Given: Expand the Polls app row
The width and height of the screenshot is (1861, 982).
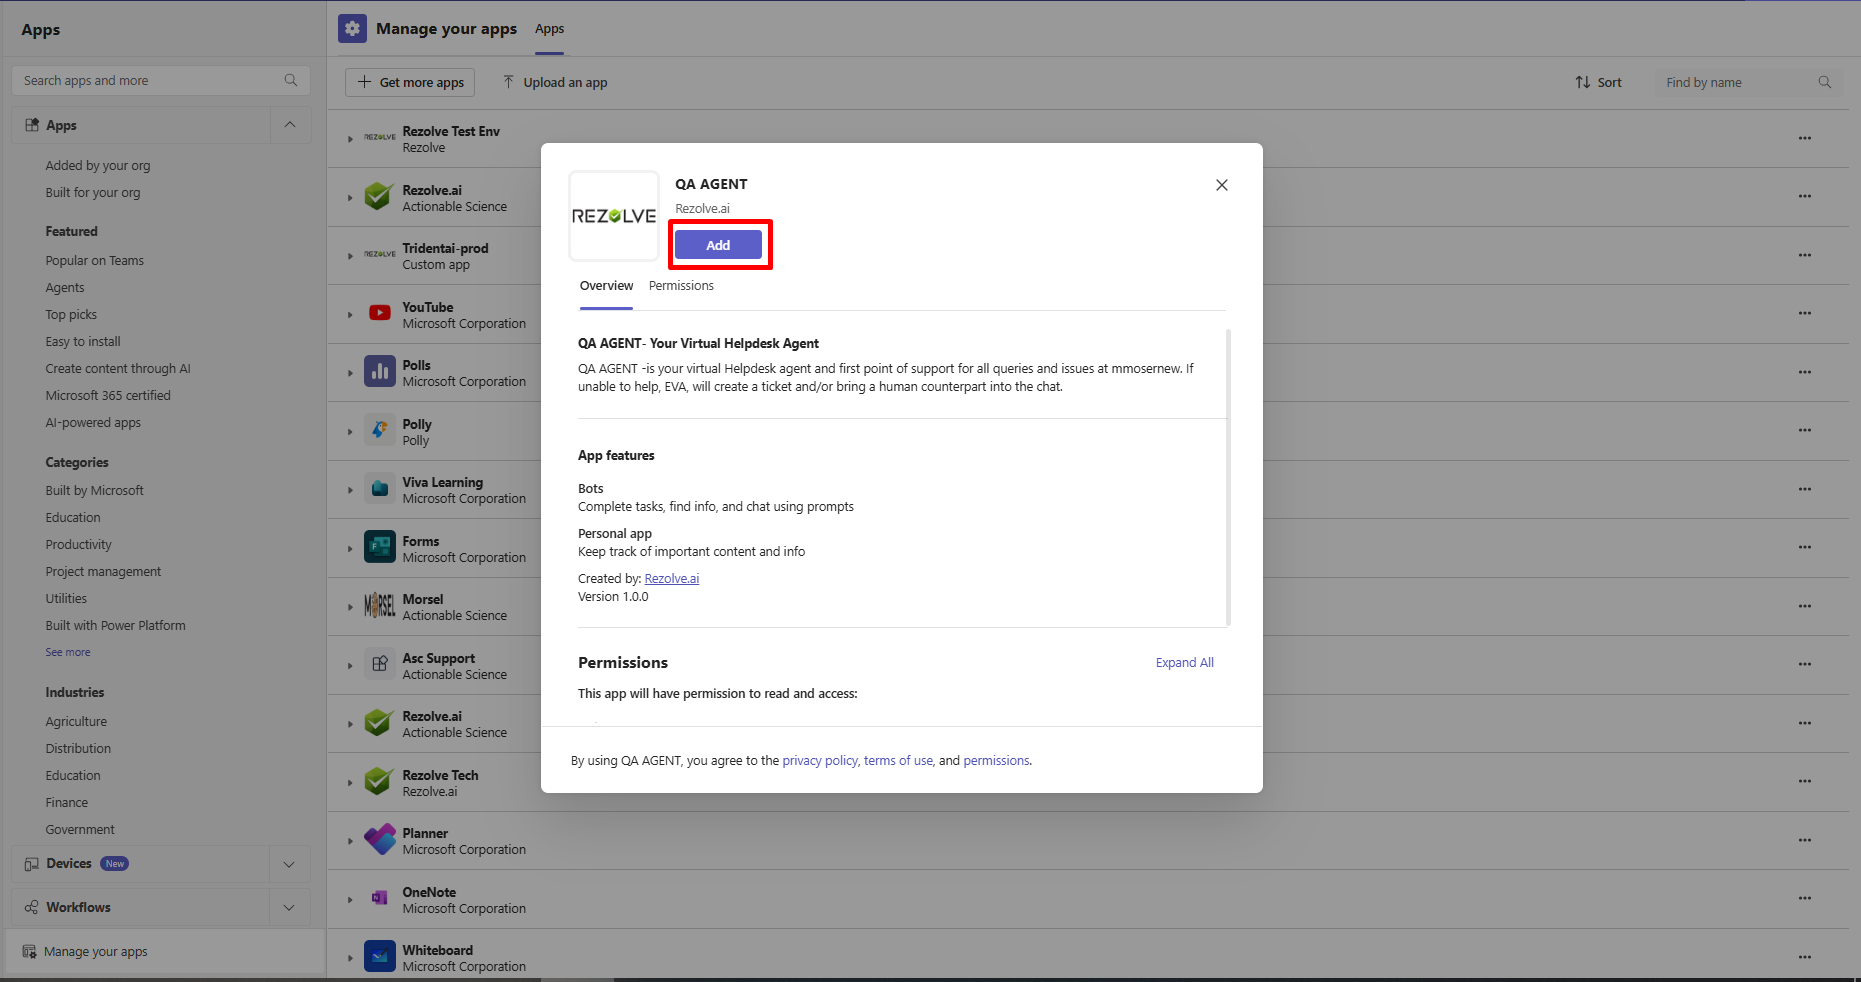Looking at the screenshot, I should [350, 373].
